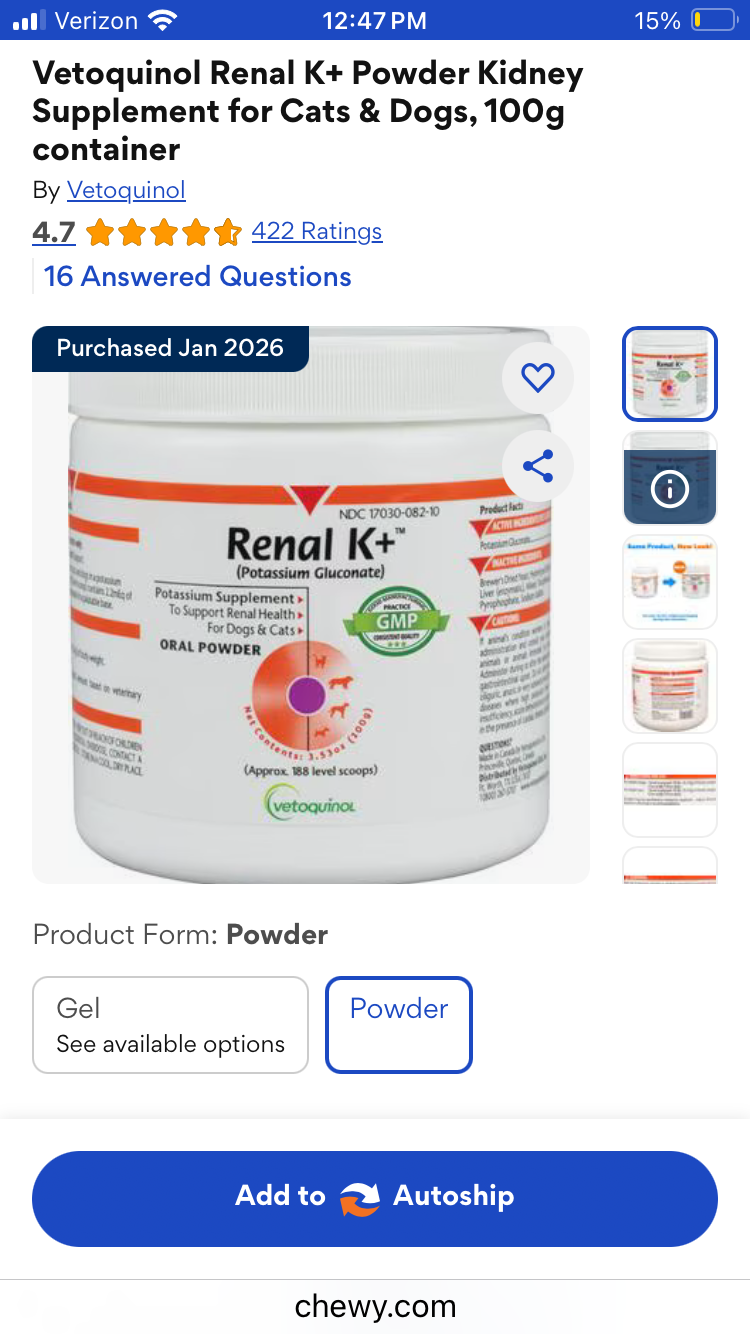Tap the heart favorite icon
This screenshot has height=1334, width=750.
(x=538, y=377)
